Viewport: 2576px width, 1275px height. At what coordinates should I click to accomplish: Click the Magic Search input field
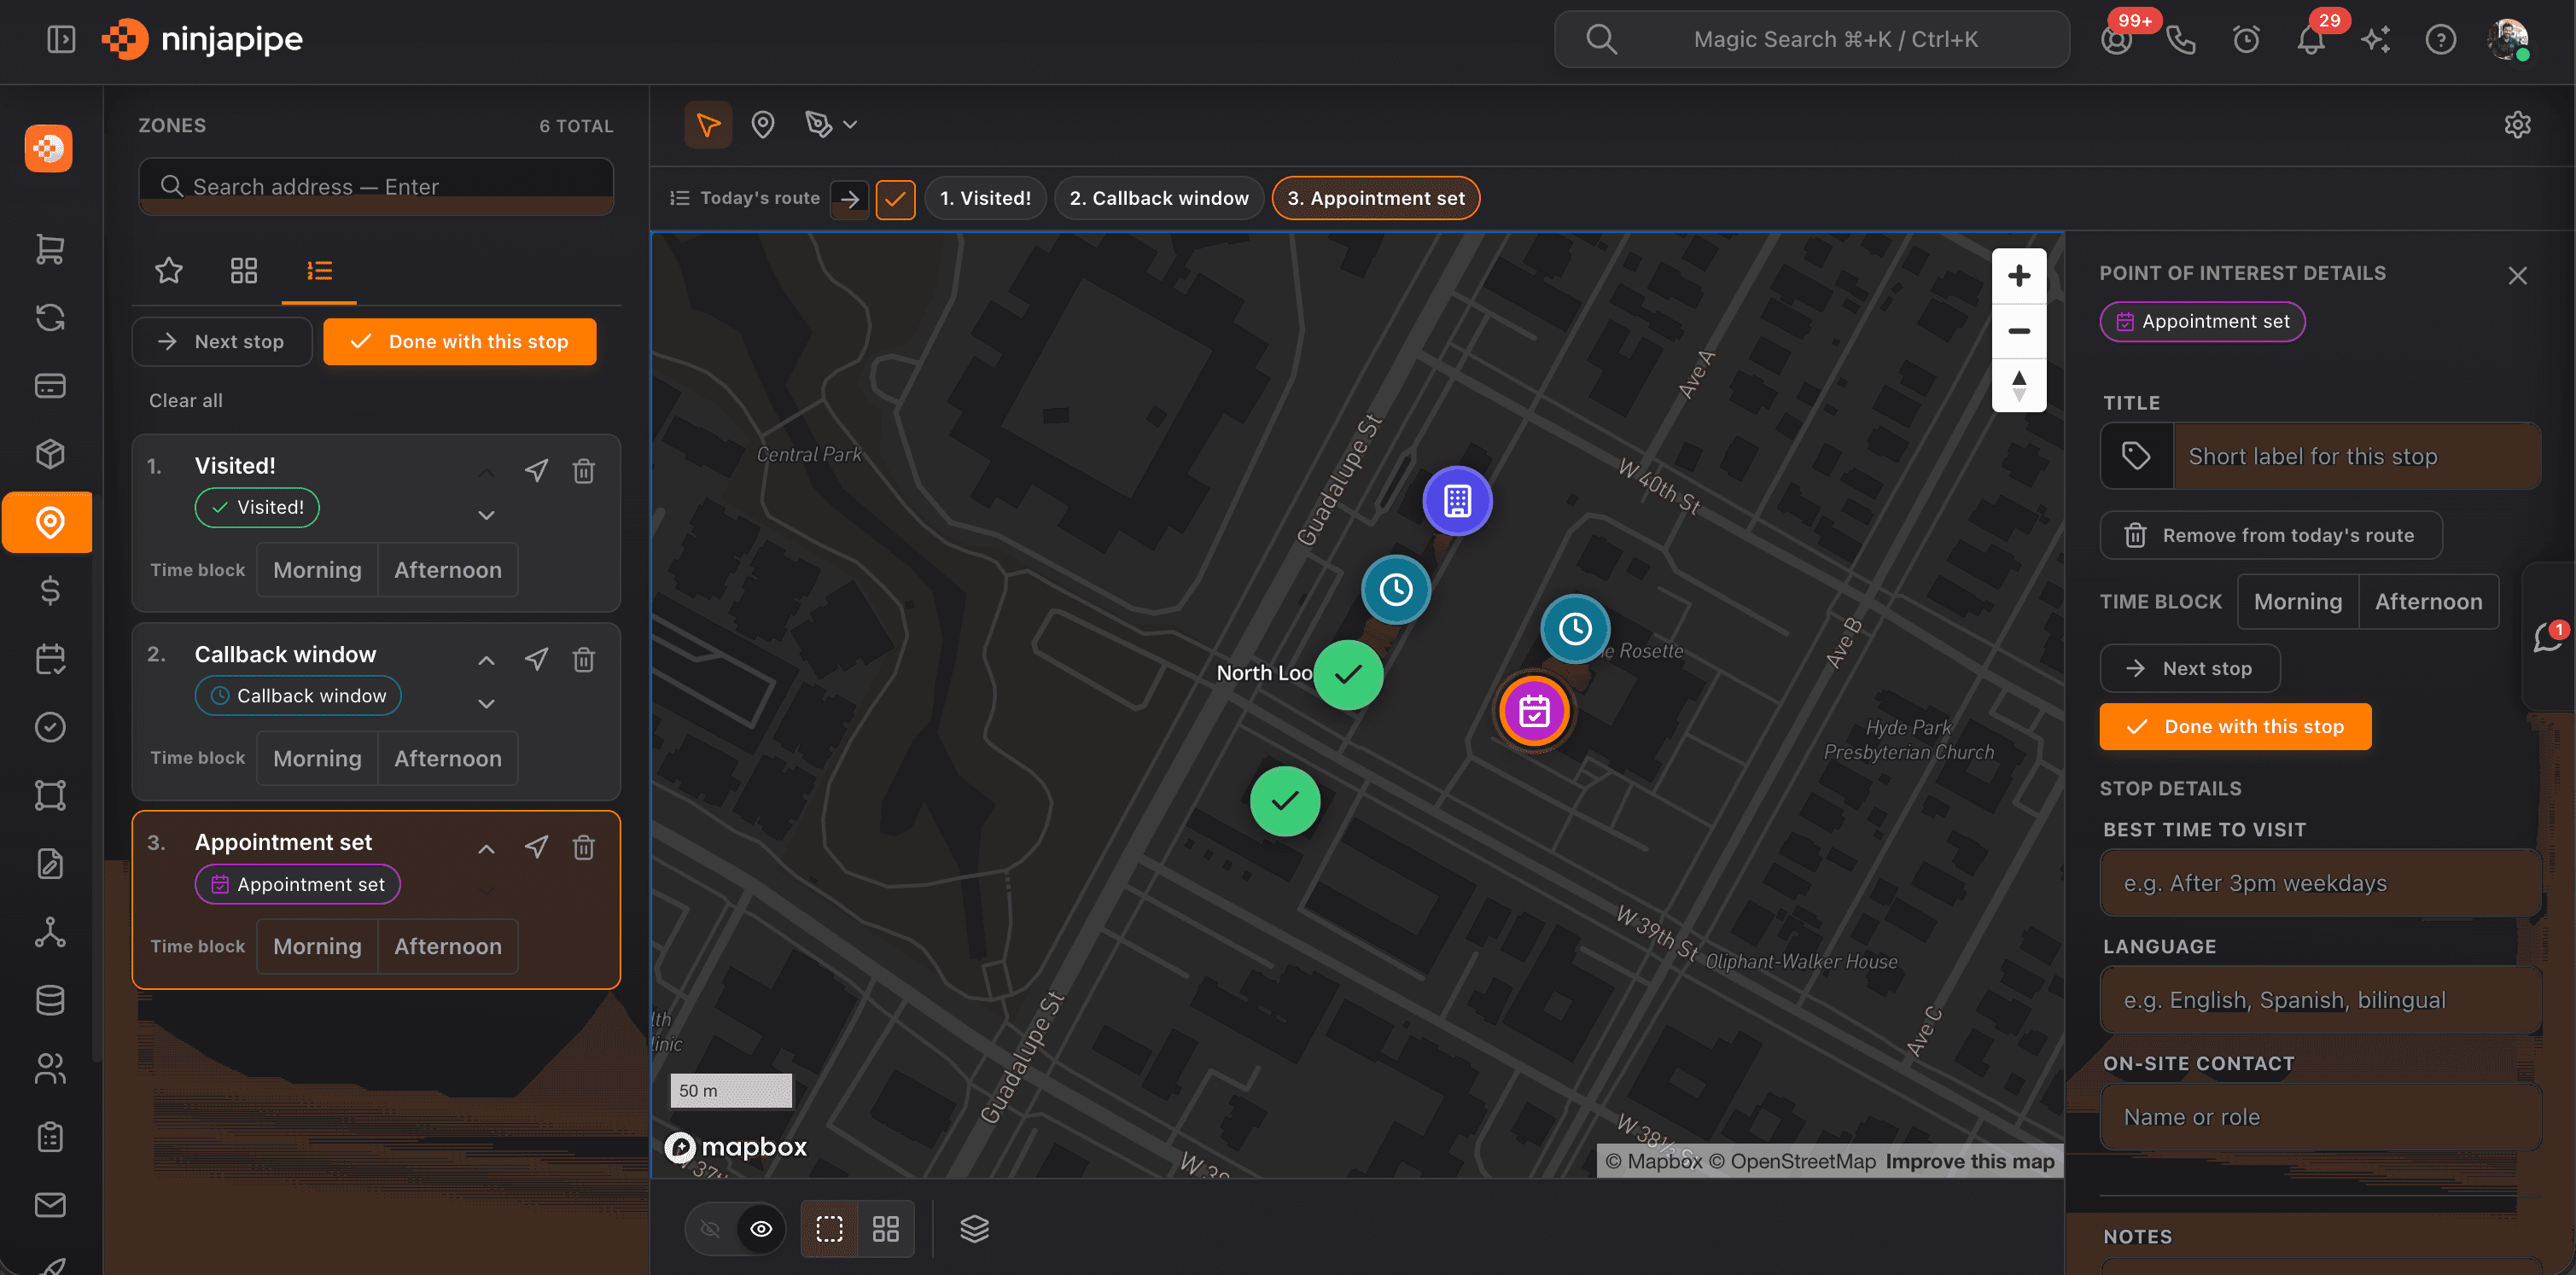click(x=1810, y=39)
